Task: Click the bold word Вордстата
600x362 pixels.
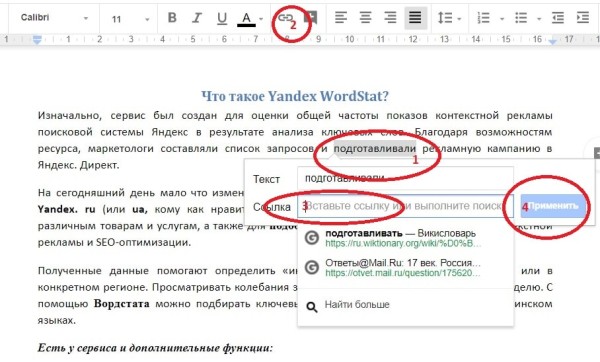Action: [x=122, y=304]
